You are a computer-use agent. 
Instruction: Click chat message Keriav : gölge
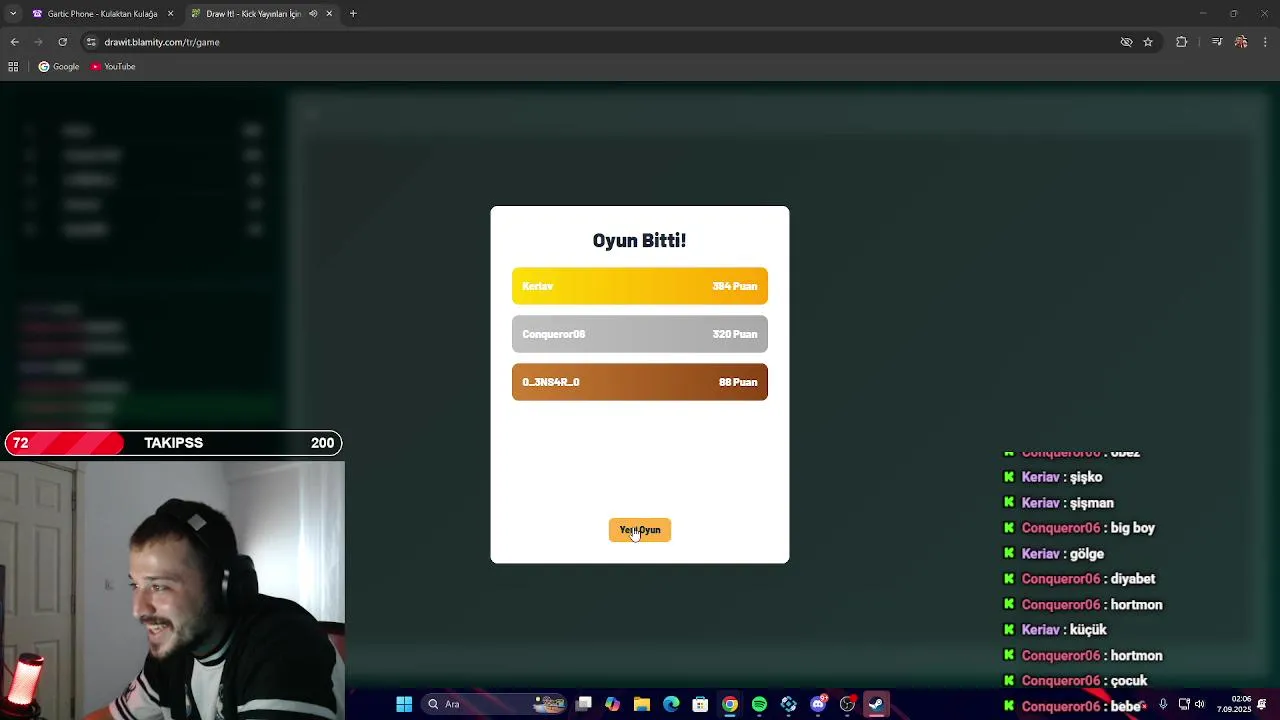1053,554
